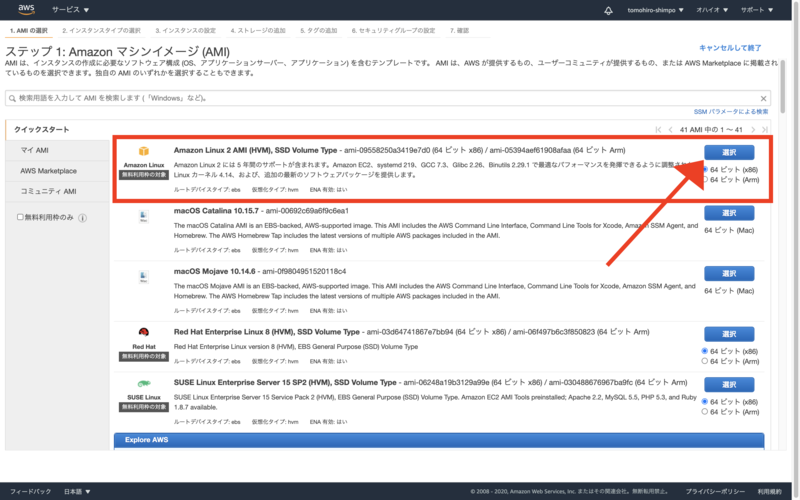
Task: Select 64 ビット (Arm) for Red Hat Enterprise Linux
Action: tap(705, 361)
